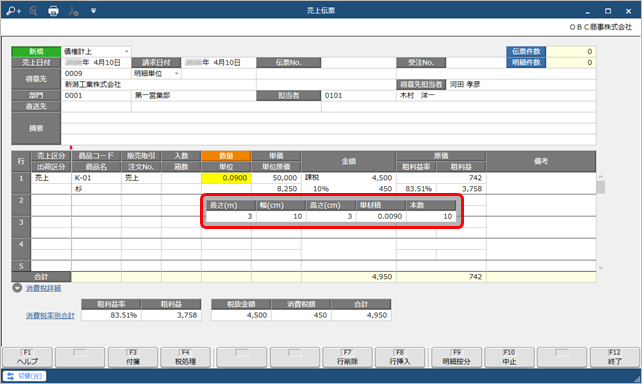Click the 得意先担当者 name 河田 孝彦
Screen dimensions: 642x384
click(x=465, y=85)
